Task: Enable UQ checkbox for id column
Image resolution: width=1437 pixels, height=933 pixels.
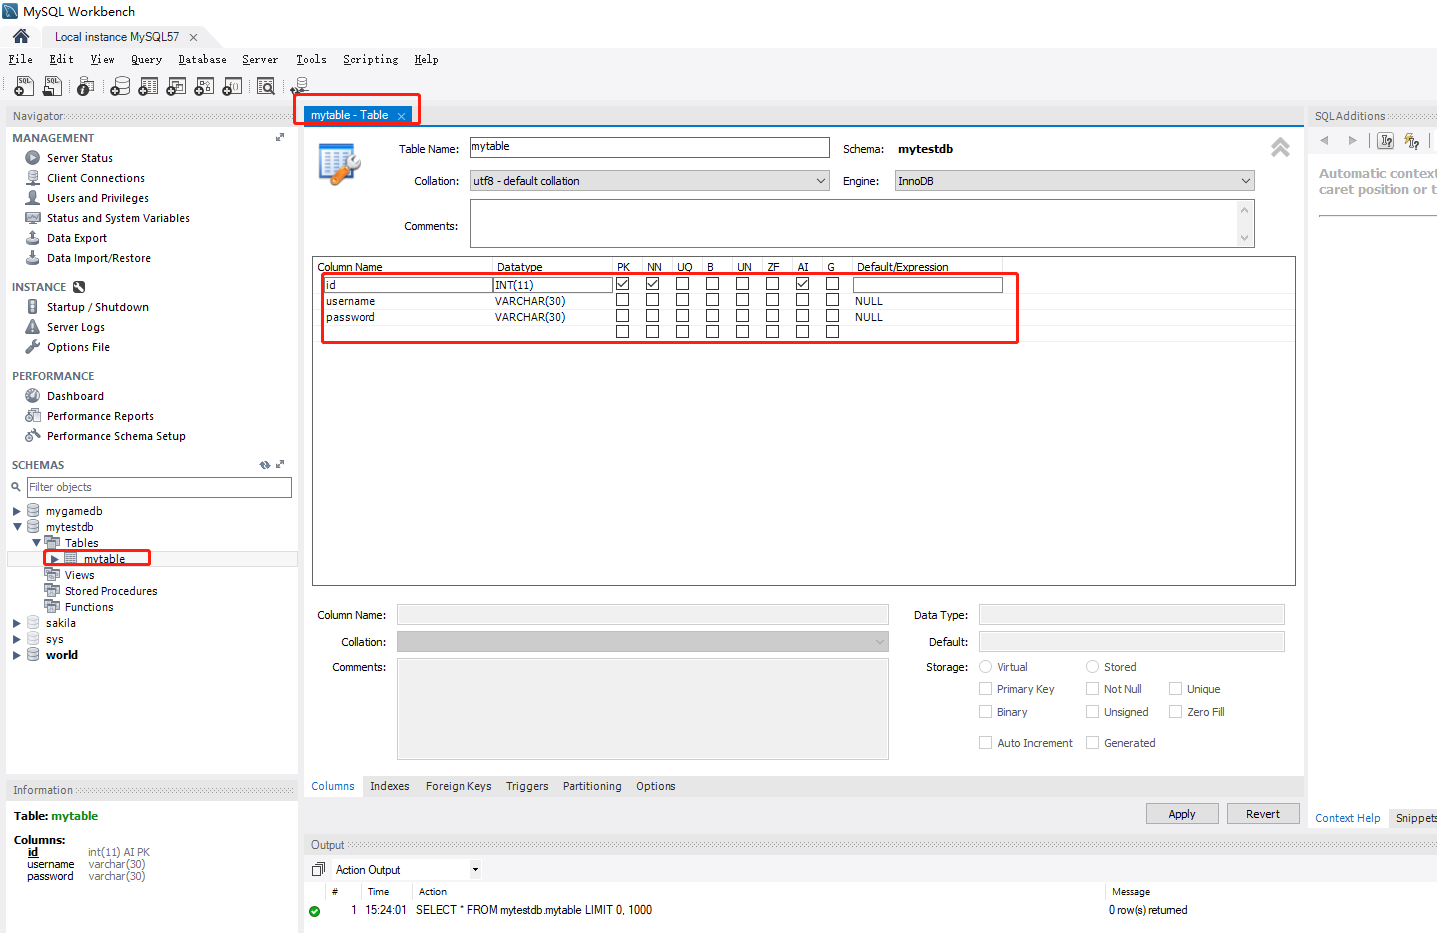Action: [682, 284]
